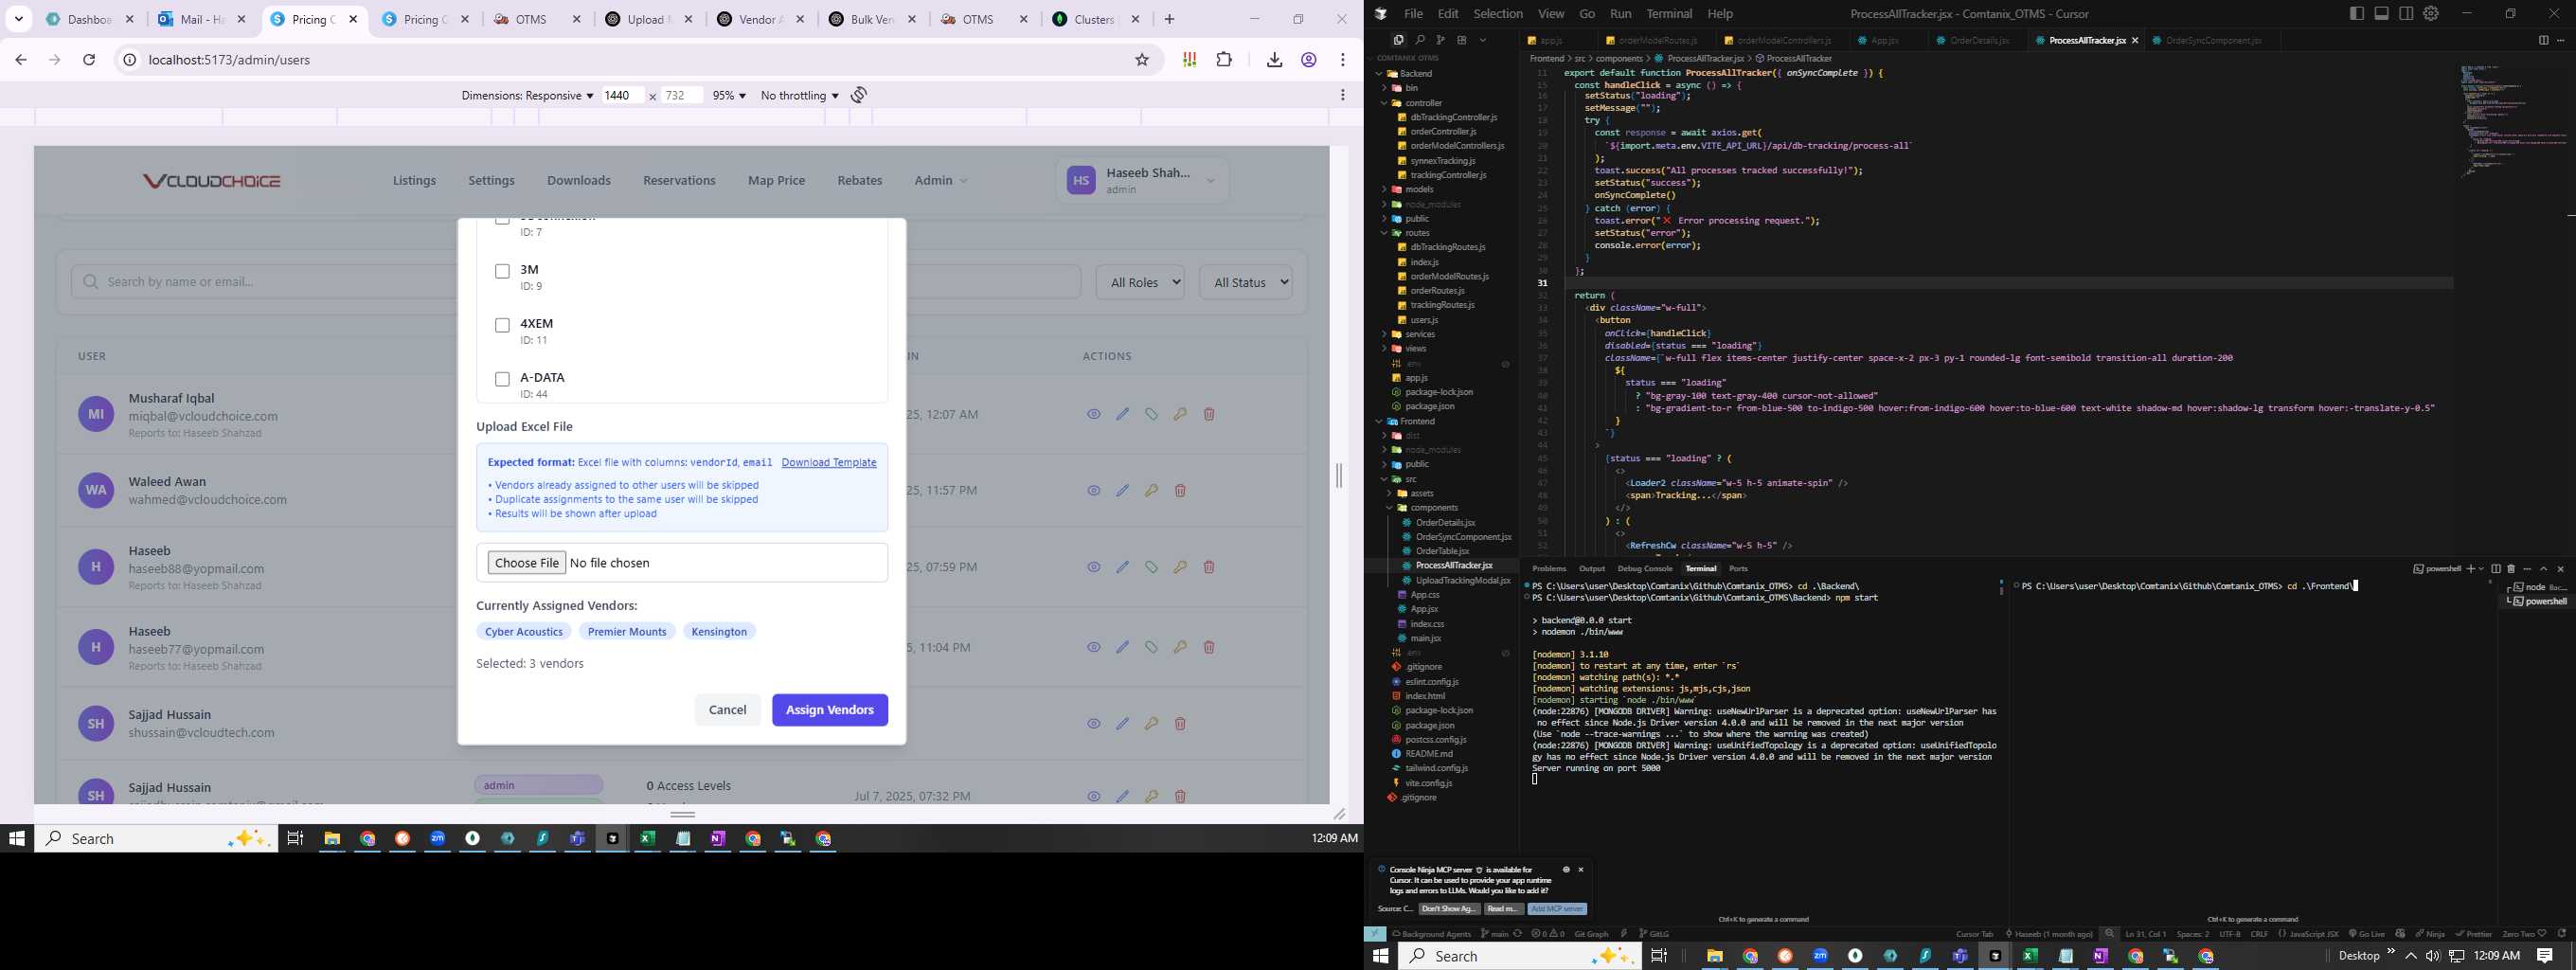Bookmark this page with the star icon
This screenshot has height=970, width=2576.
tap(1142, 60)
